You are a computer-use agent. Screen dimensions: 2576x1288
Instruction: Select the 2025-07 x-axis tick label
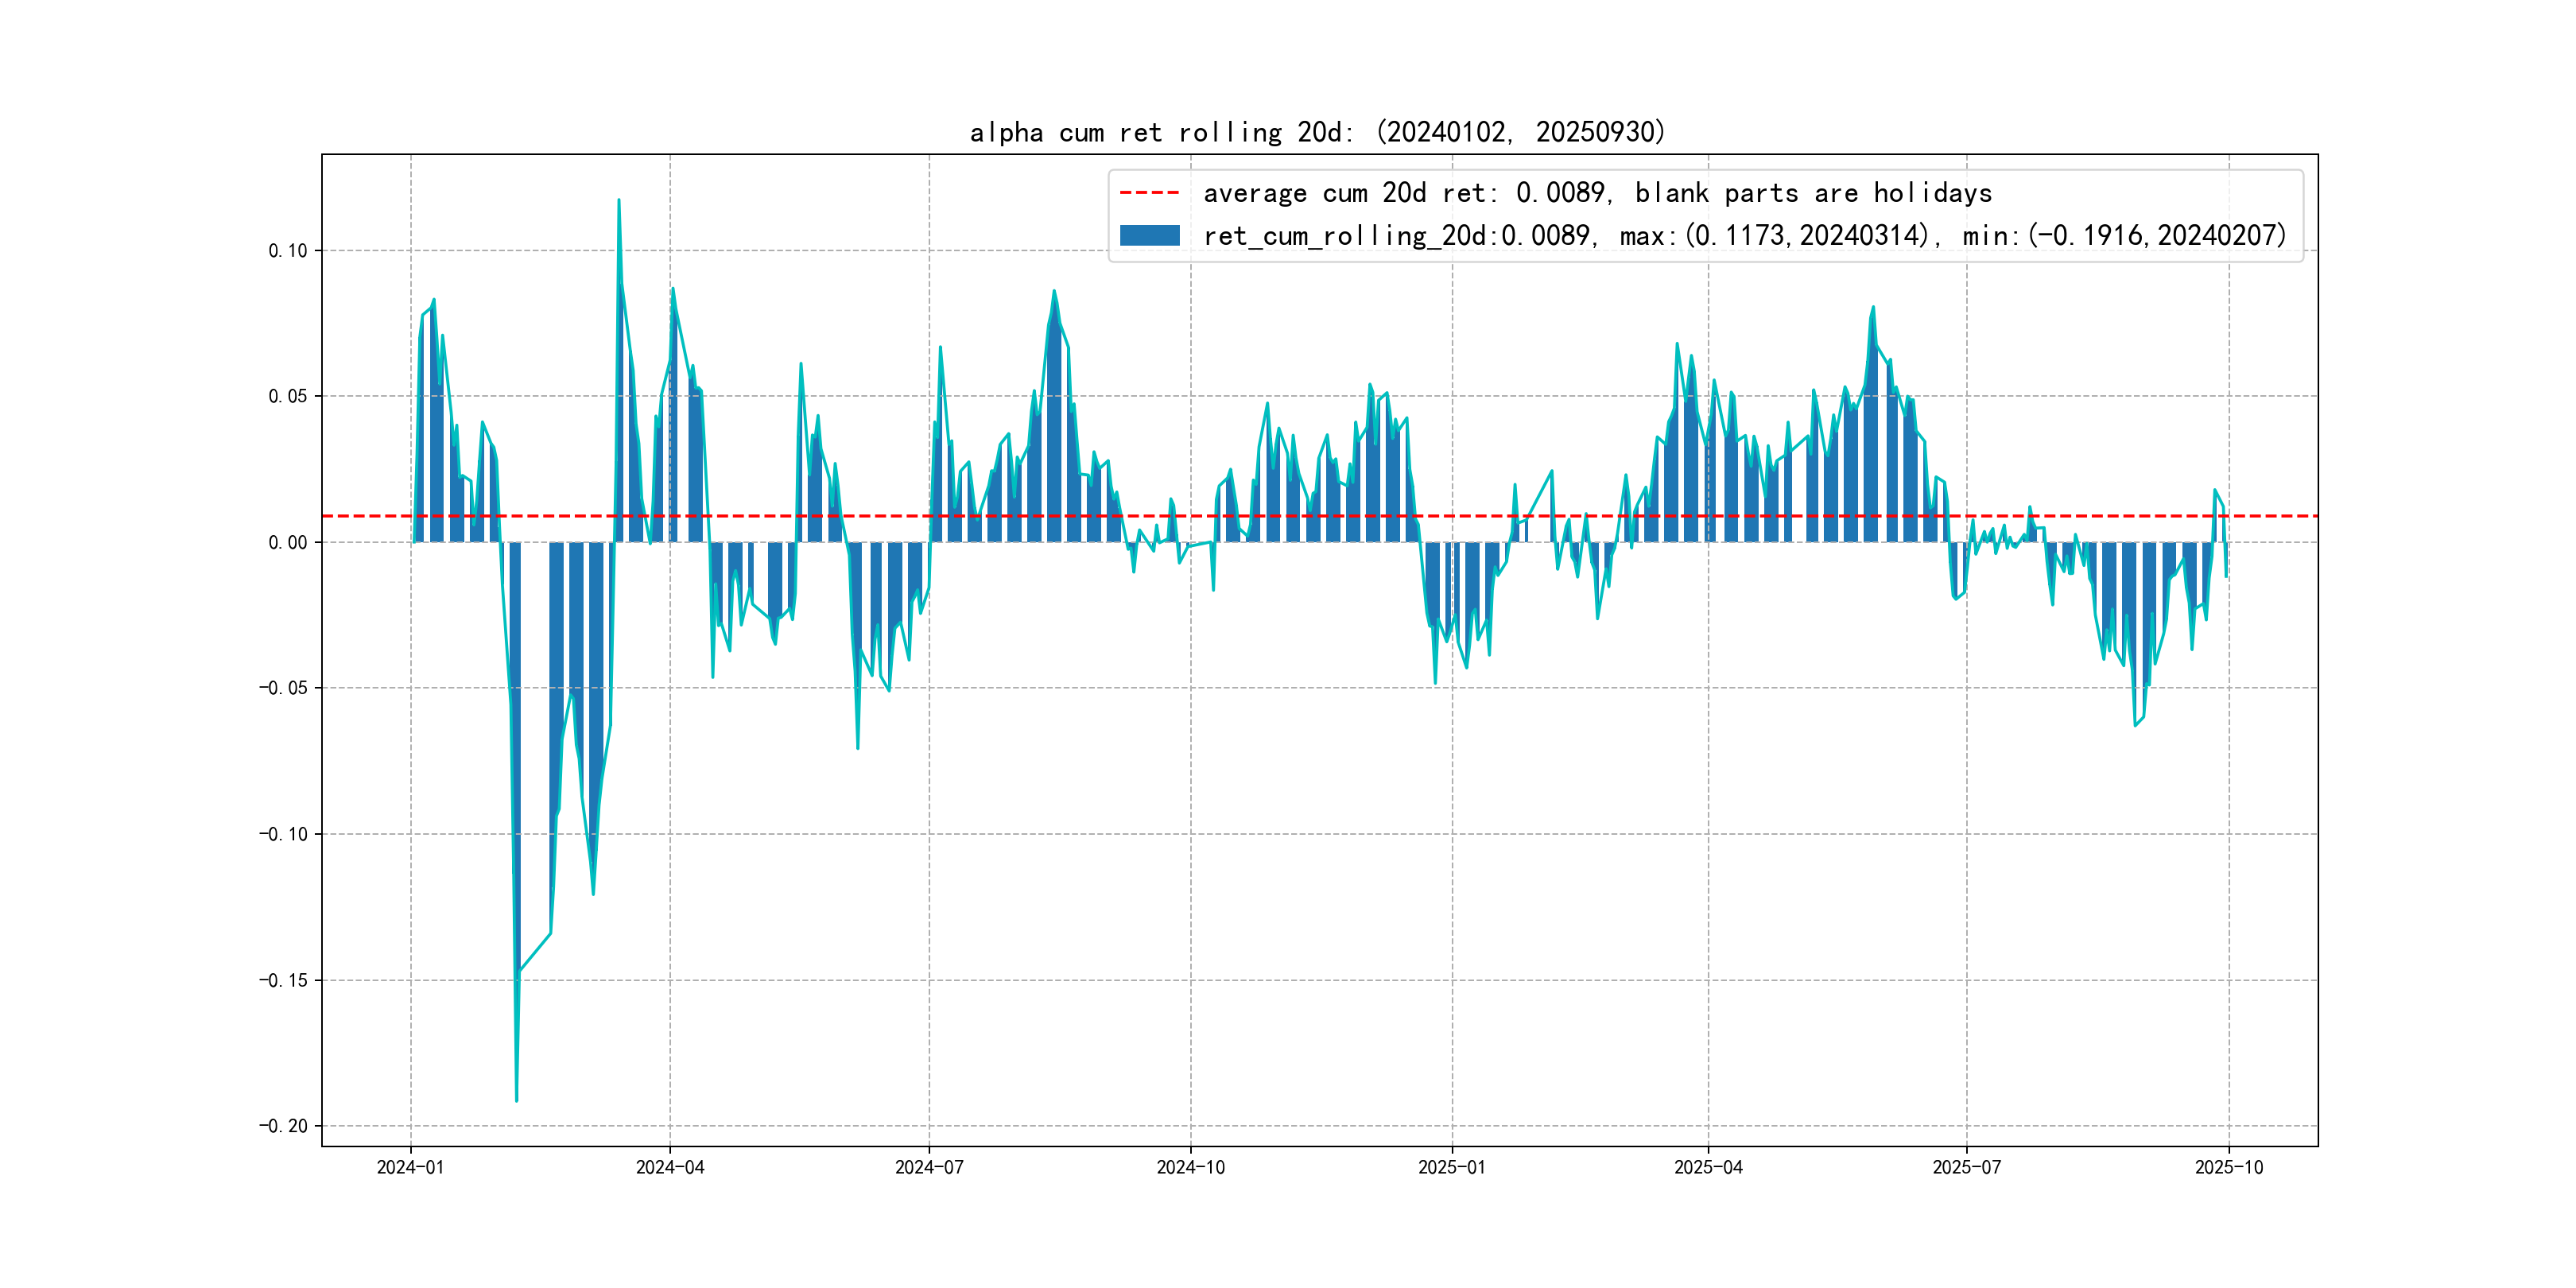(1966, 1167)
